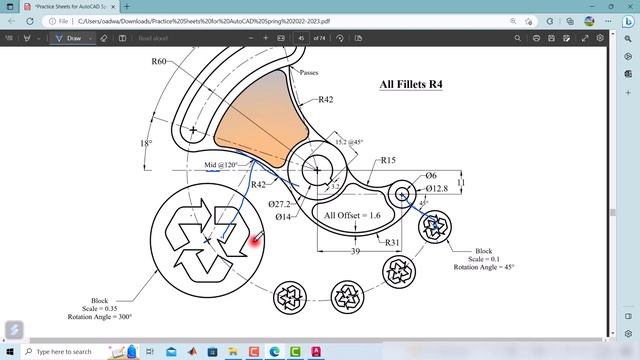Click the address bar file path

click(204, 21)
